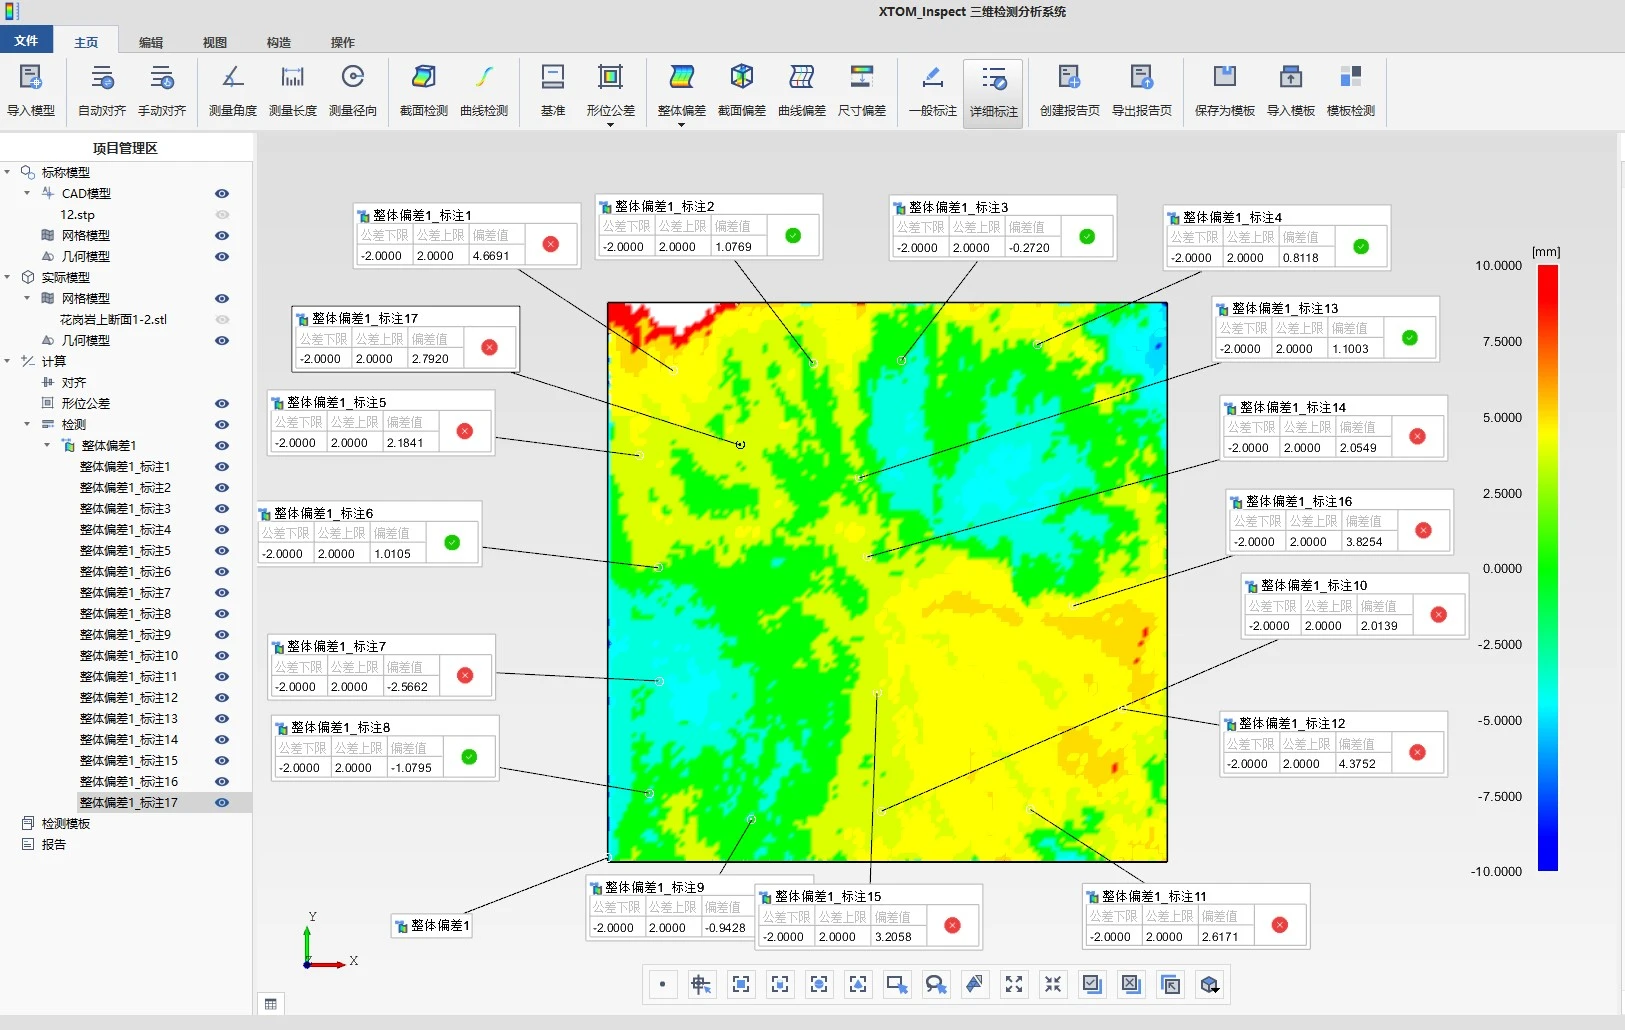Click the expand-arrows fit view icon
Image resolution: width=1625 pixels, height=1030 pixels.
[1014, 985]
